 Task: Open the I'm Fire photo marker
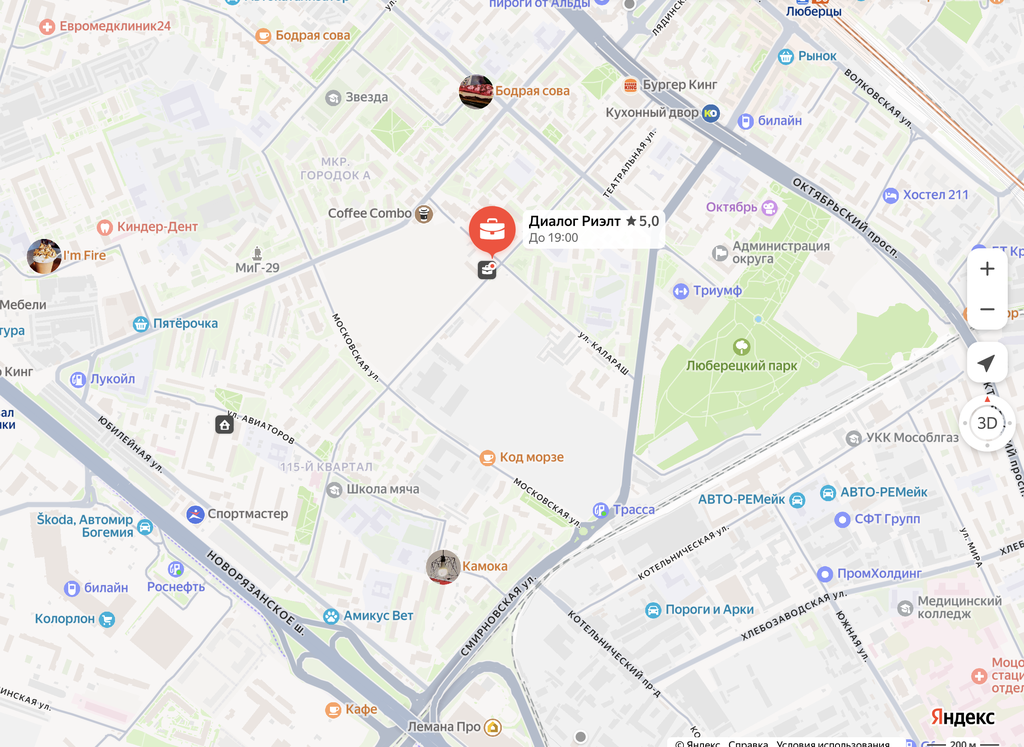(x=44, y=256)
